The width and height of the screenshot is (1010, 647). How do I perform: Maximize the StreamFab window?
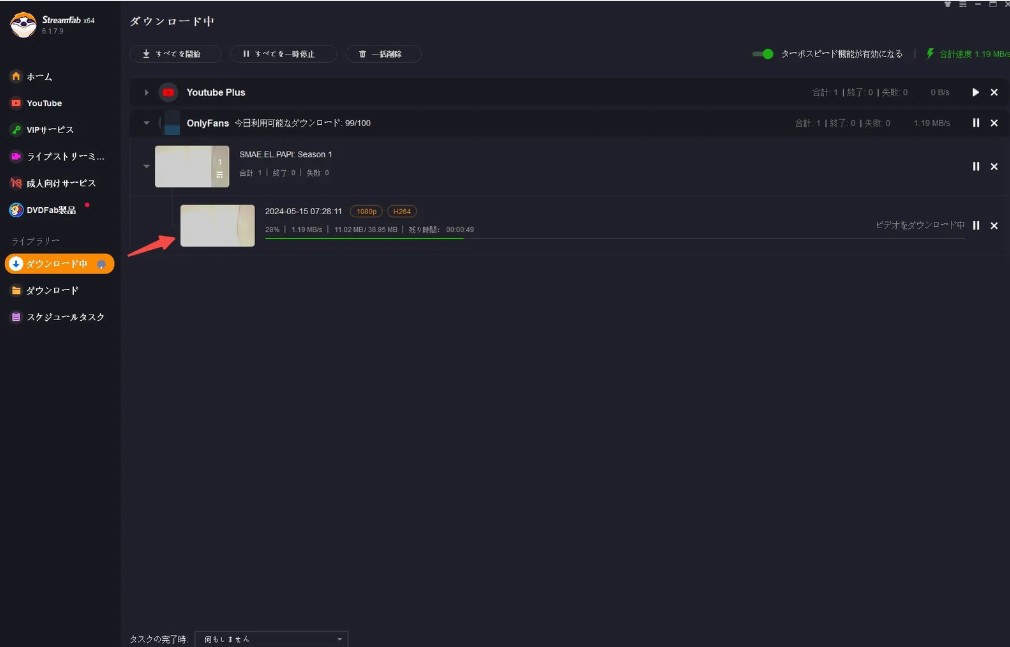(x=993, y=4)
